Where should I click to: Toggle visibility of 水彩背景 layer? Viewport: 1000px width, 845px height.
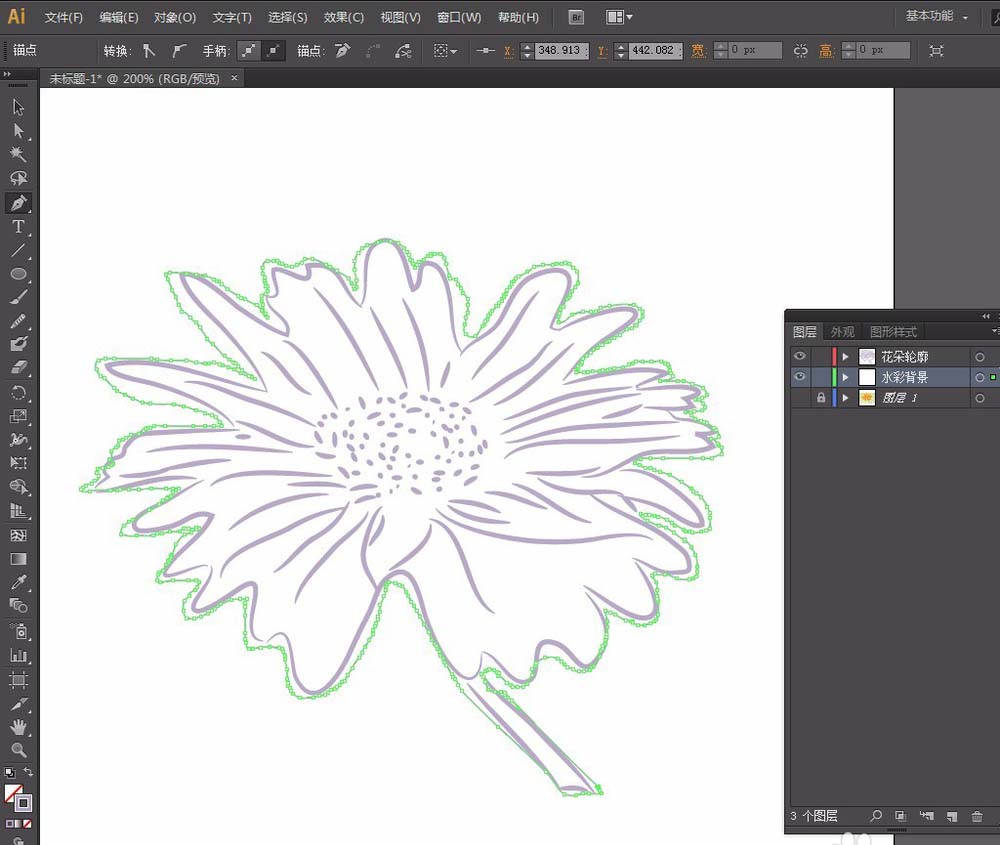[799, 377]
